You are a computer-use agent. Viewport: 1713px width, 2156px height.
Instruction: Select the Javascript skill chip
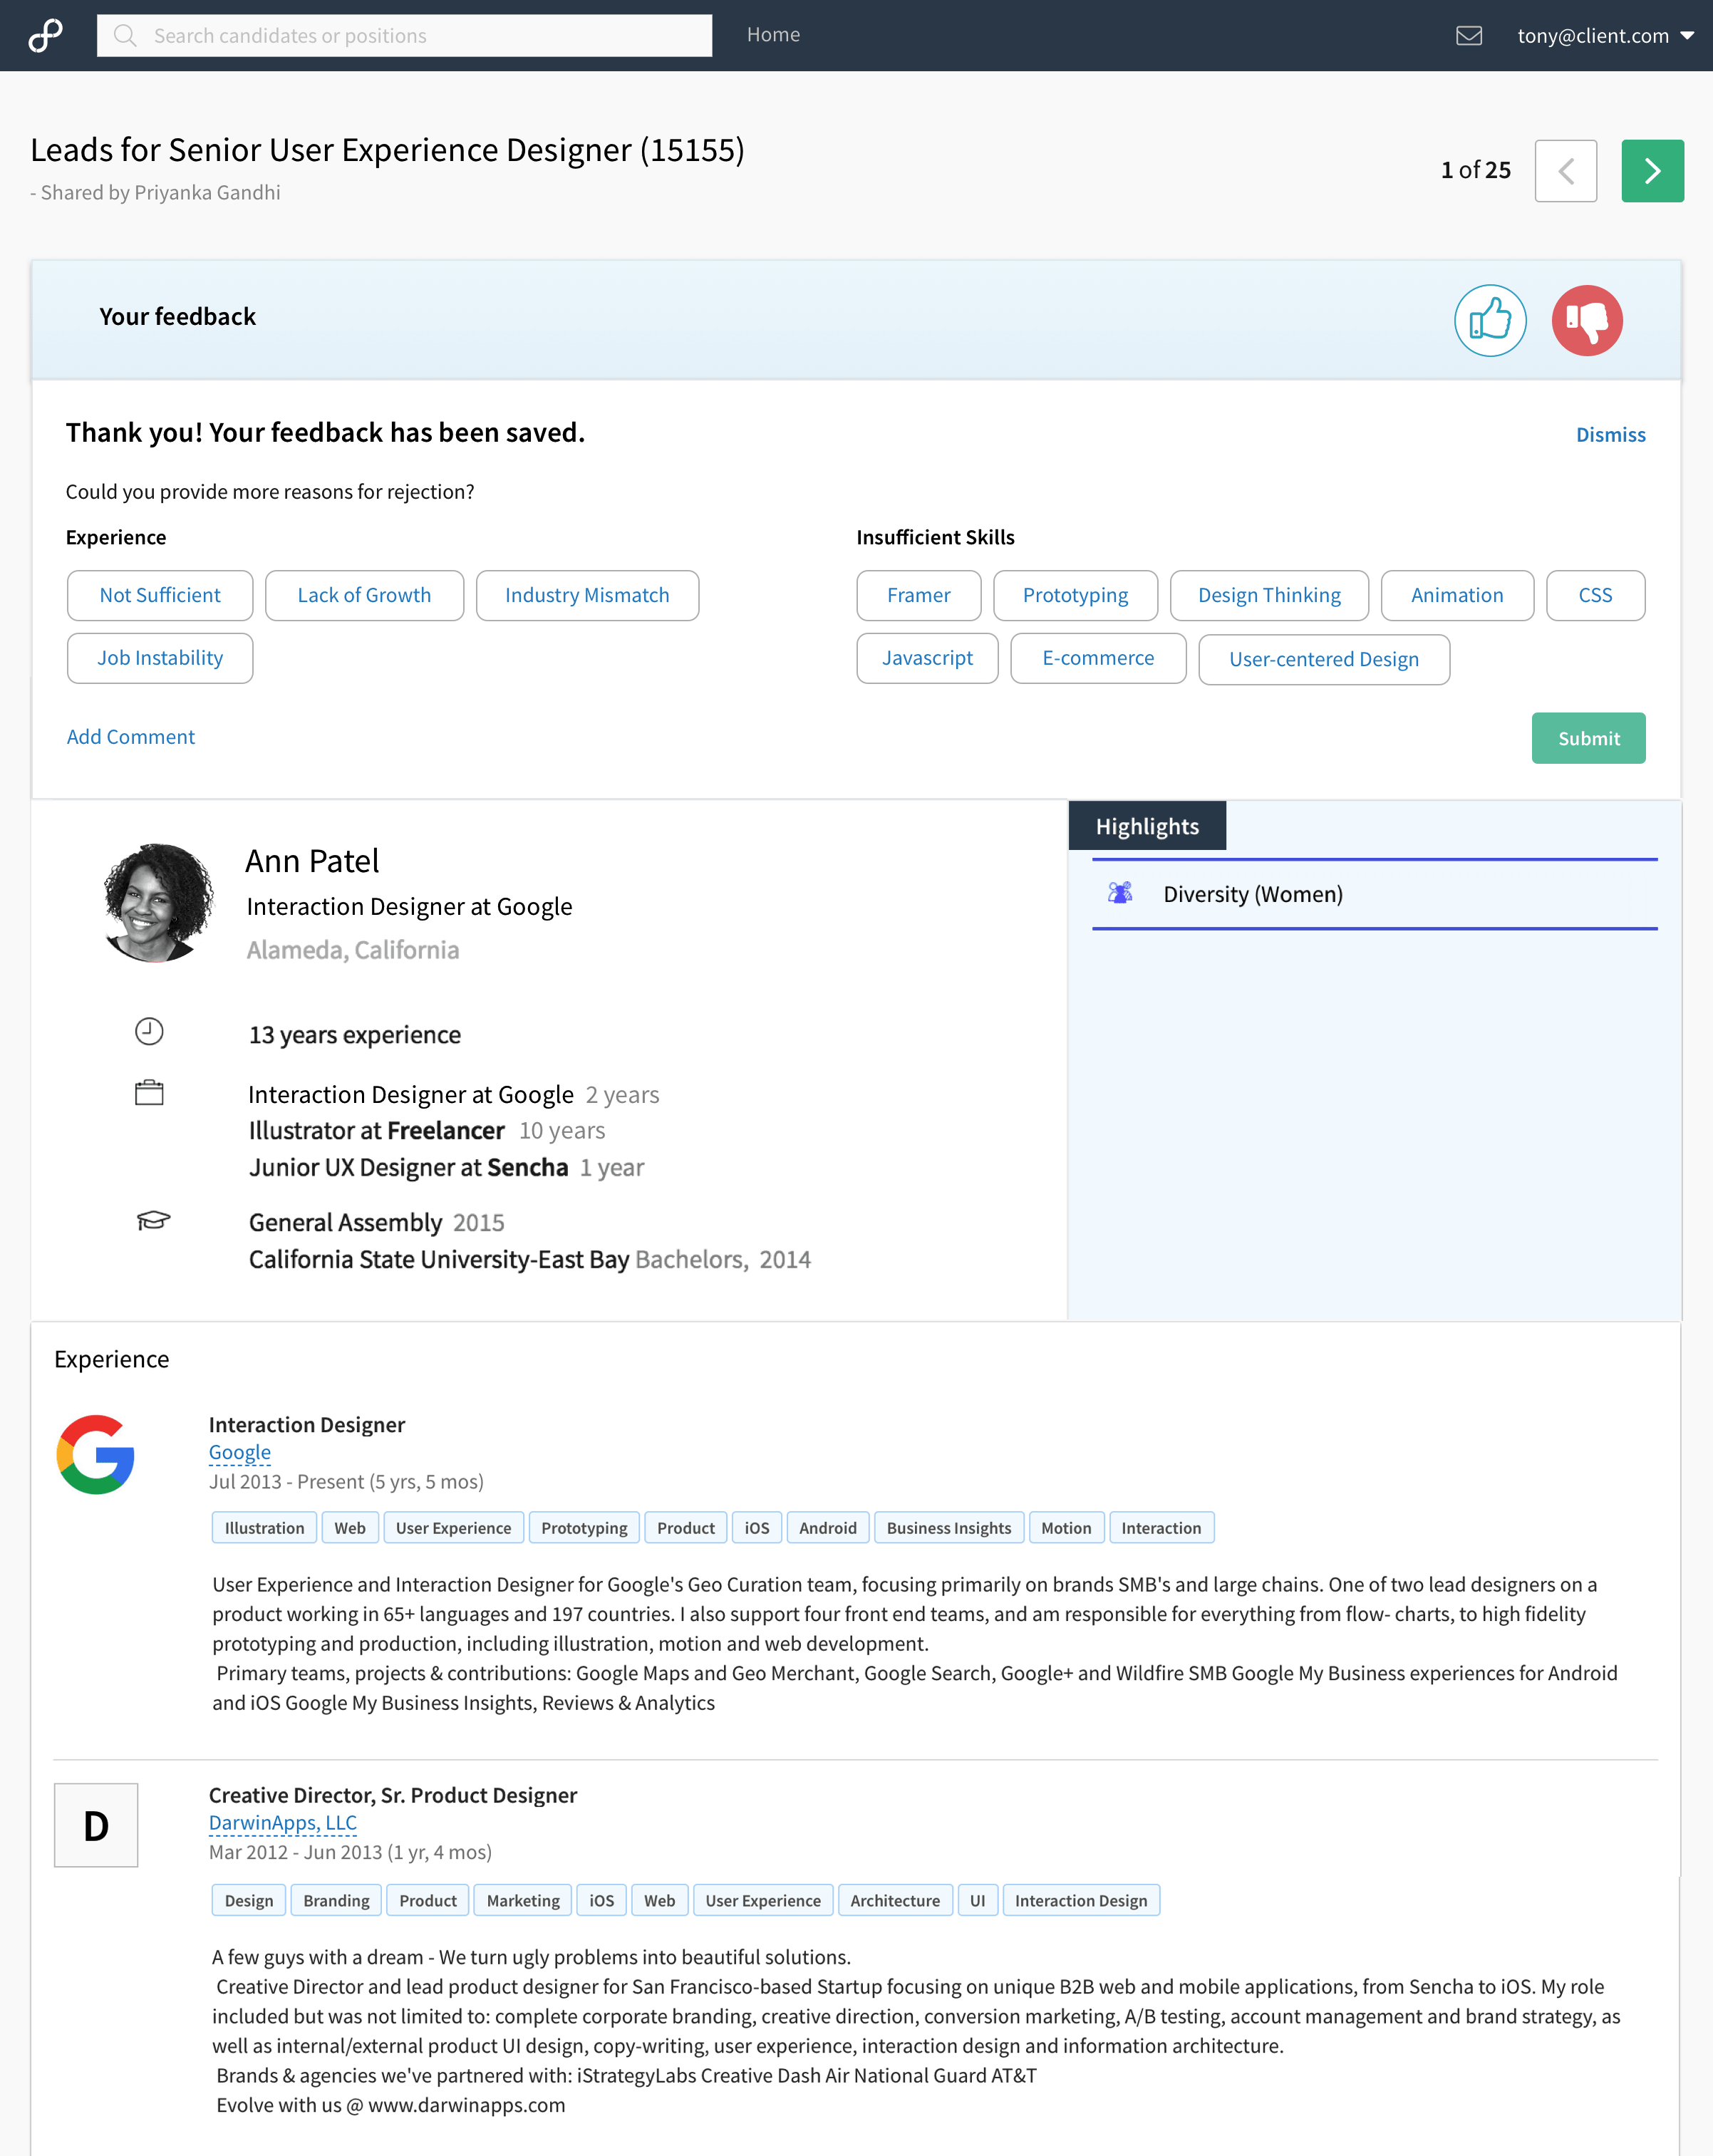[x=927, y=658]
